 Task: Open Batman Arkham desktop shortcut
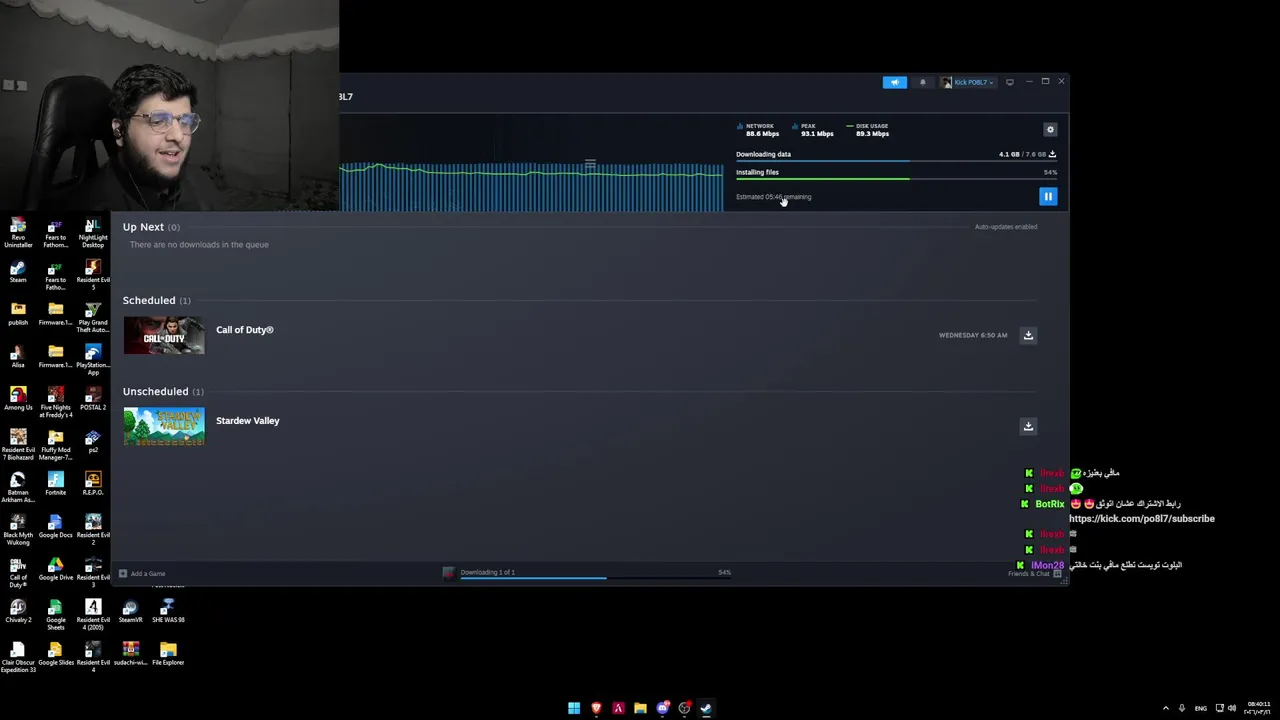click(x=18, y=487)
